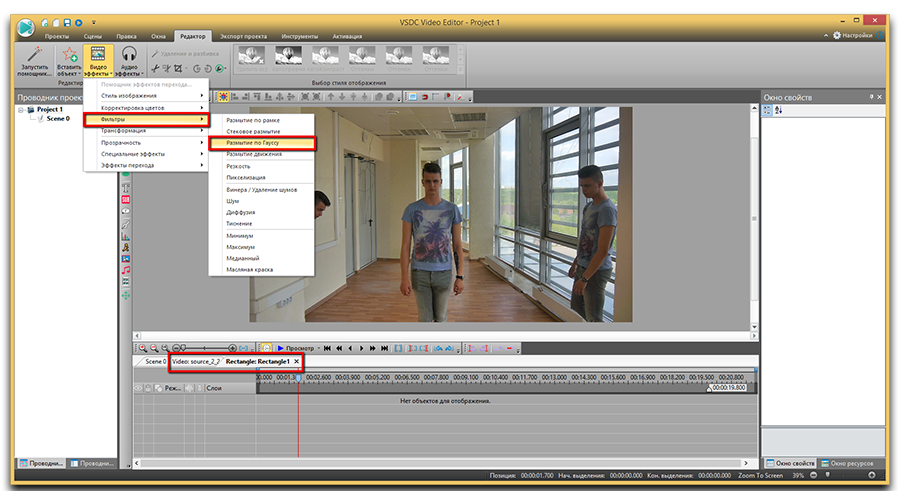Choose the Пикселизация filter
Image resolution: width=900 pixels, height=491 pixels.
[x=262, y=177]
